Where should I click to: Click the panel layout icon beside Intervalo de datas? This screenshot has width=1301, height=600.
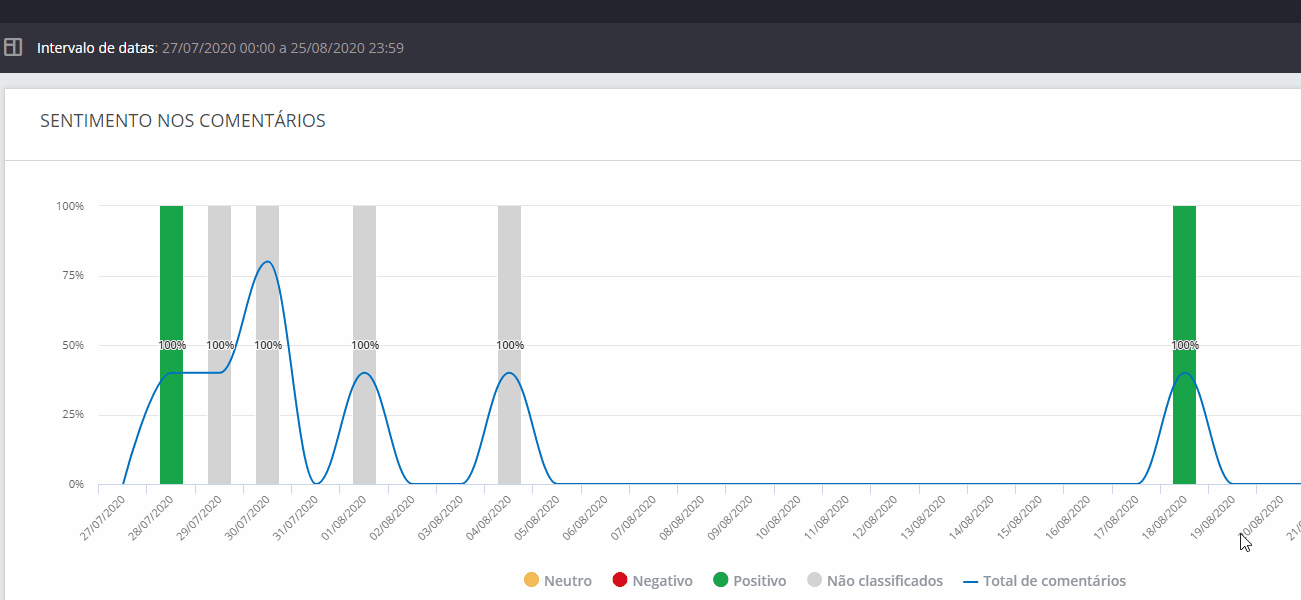13,47
